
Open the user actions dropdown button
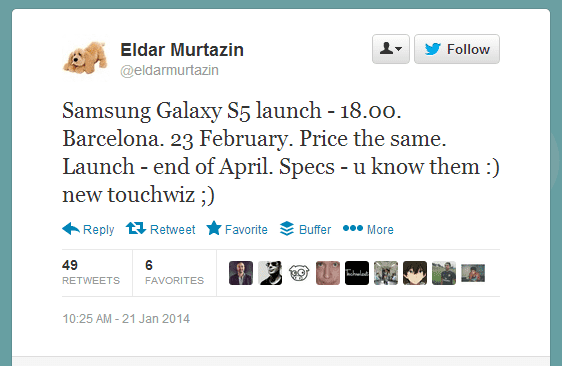click(x=391, y=49)
